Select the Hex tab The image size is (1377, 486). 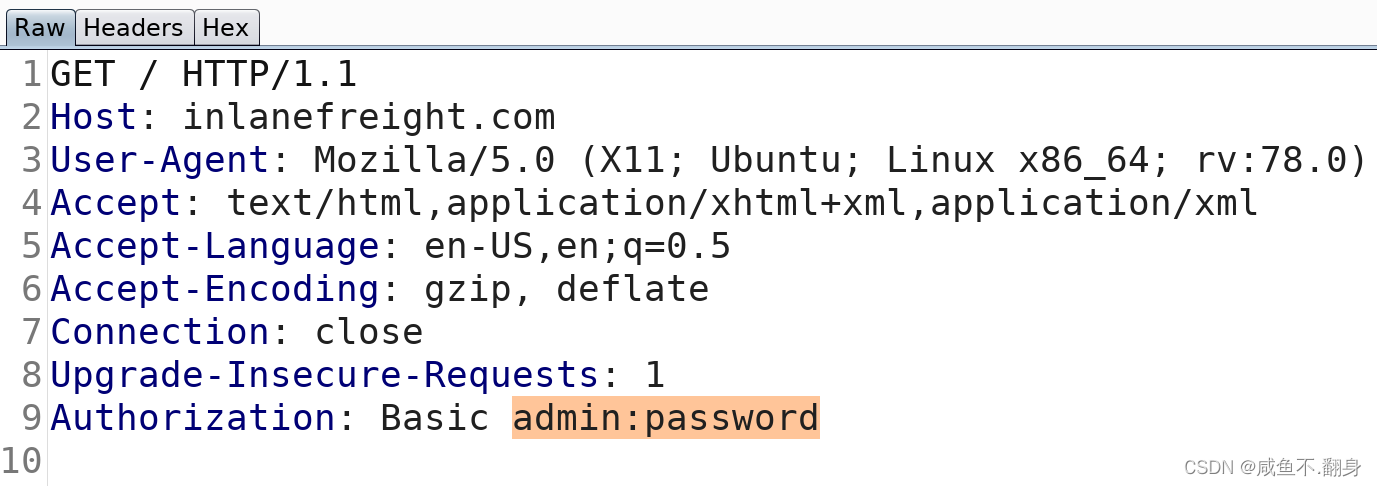click(225, 28)
